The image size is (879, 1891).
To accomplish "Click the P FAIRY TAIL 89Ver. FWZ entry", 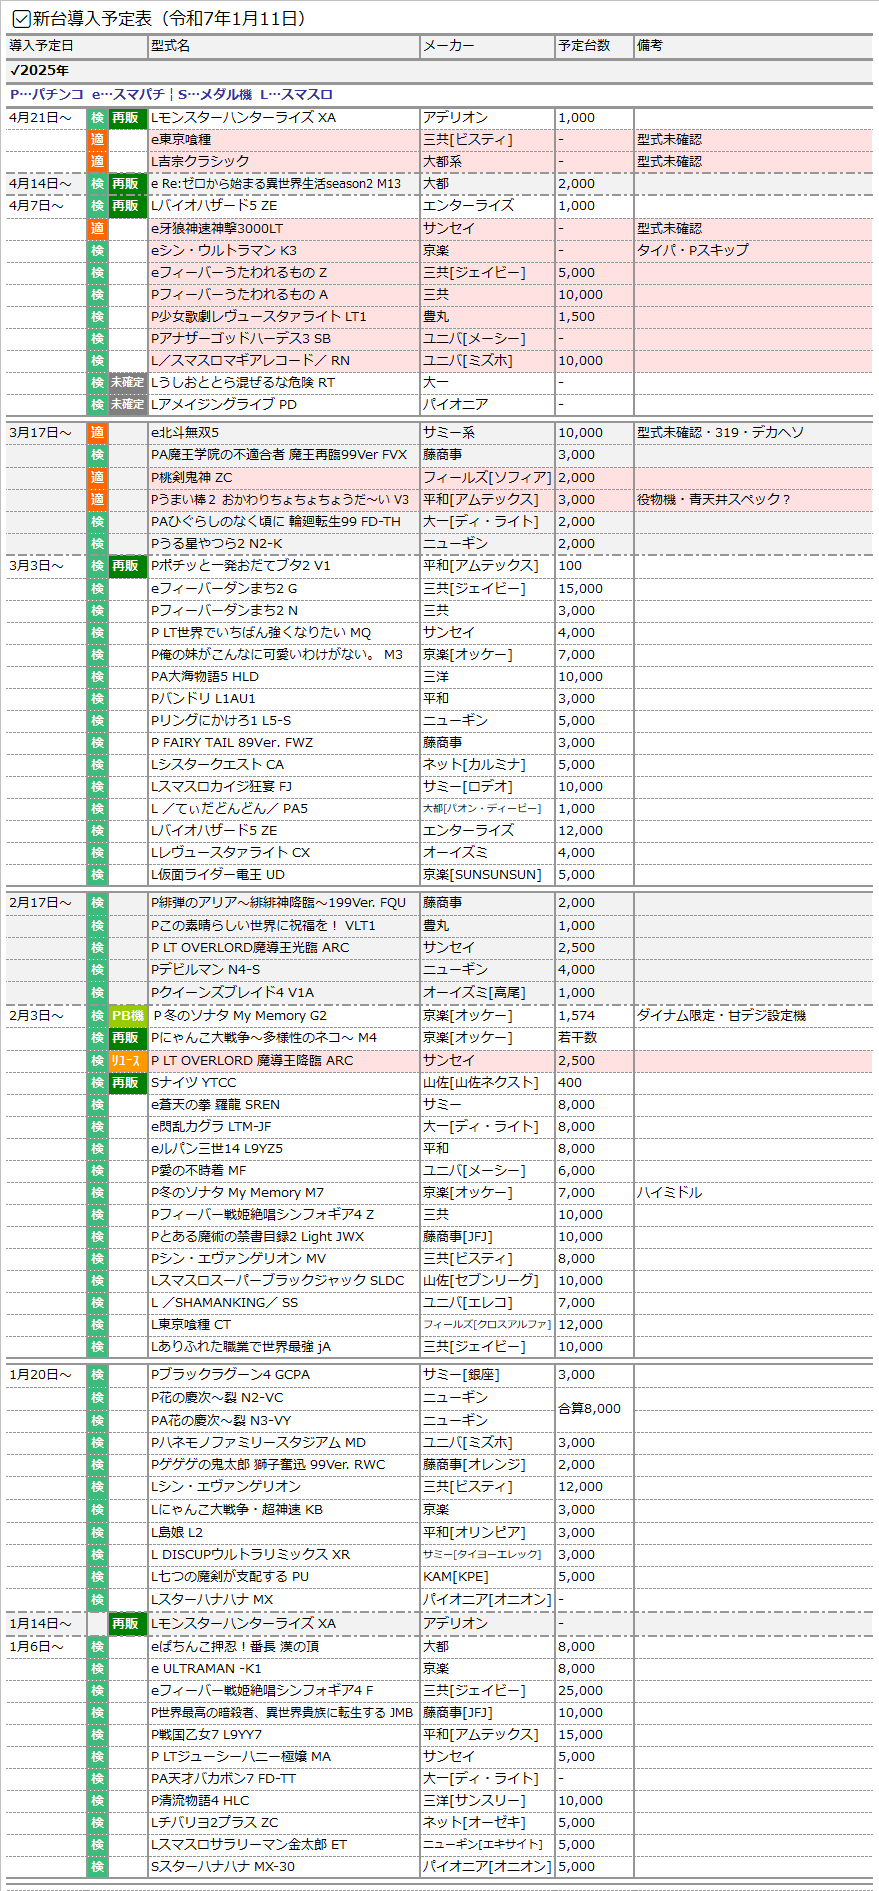I will coord(232,743).
